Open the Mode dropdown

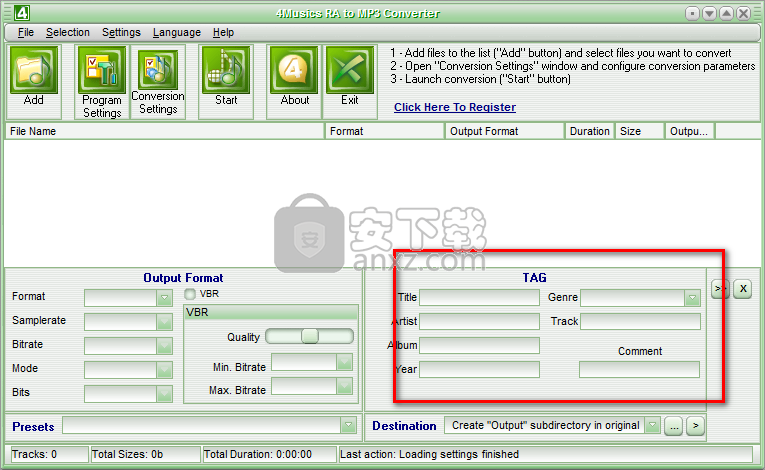tap(164, 369)
